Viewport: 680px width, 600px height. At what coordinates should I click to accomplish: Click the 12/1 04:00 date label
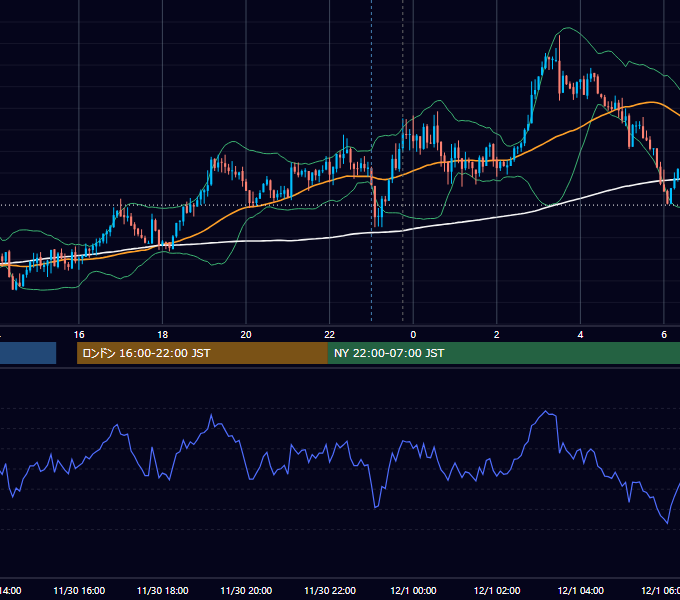pos(581,590)
